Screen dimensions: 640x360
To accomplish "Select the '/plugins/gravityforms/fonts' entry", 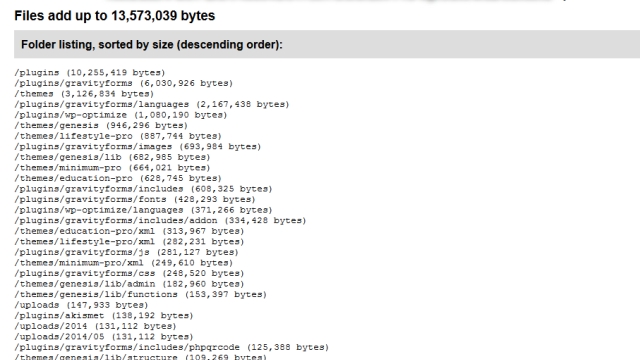I will point(135,200).
